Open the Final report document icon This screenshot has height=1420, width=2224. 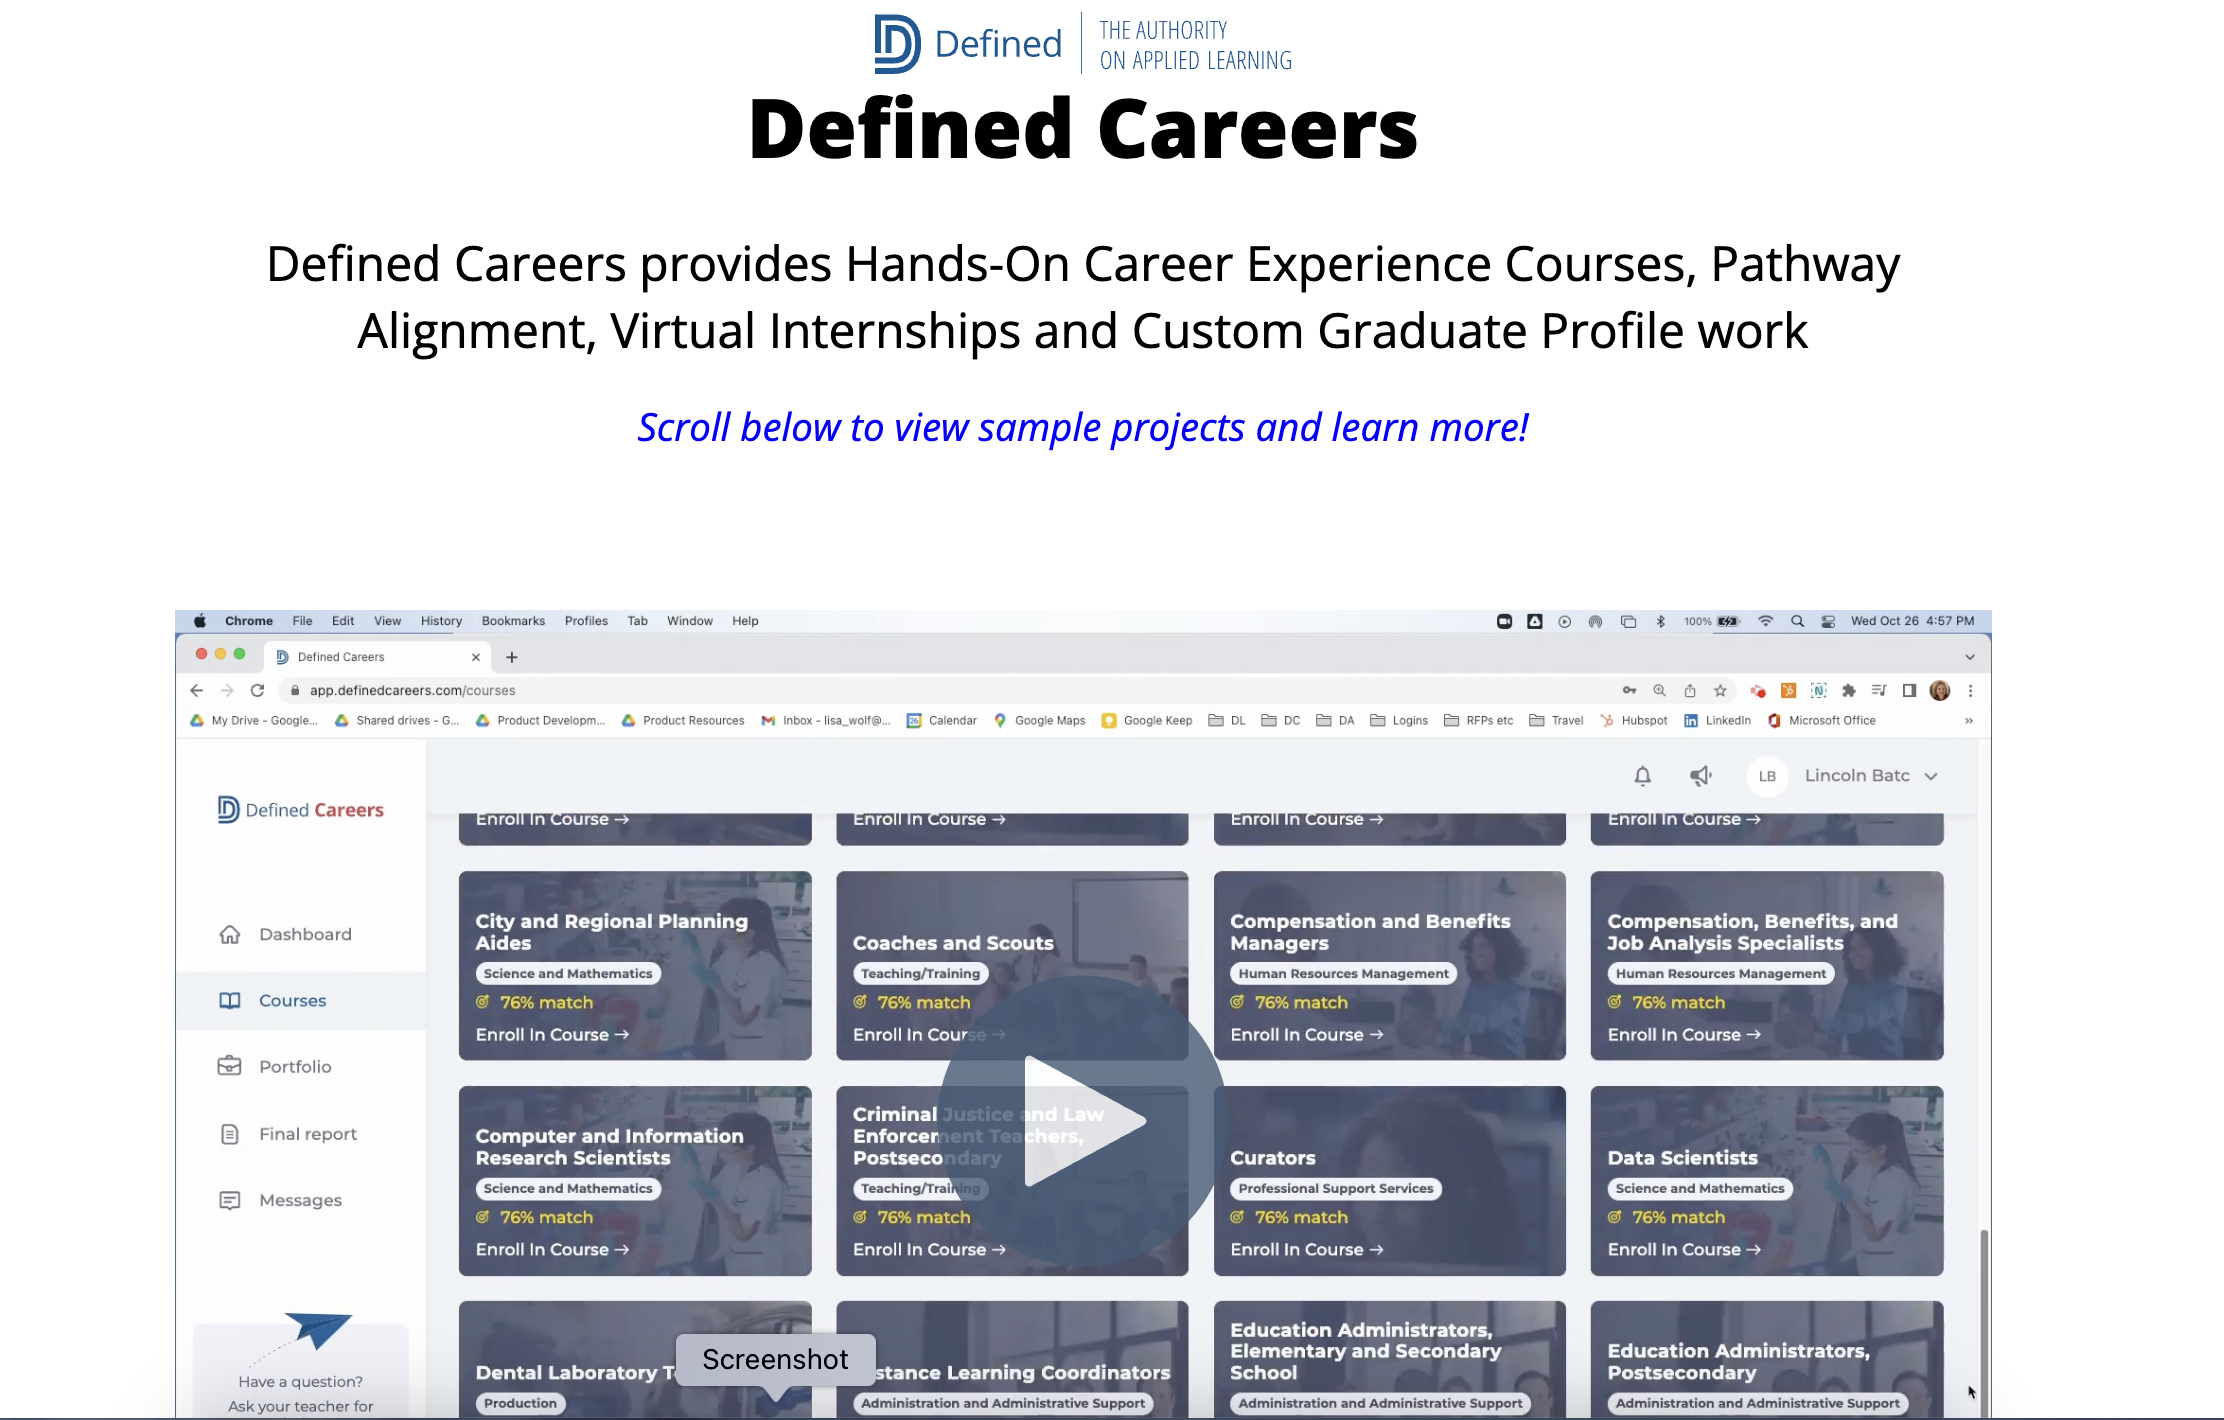pyautogui.click(x=231, y=1133)
